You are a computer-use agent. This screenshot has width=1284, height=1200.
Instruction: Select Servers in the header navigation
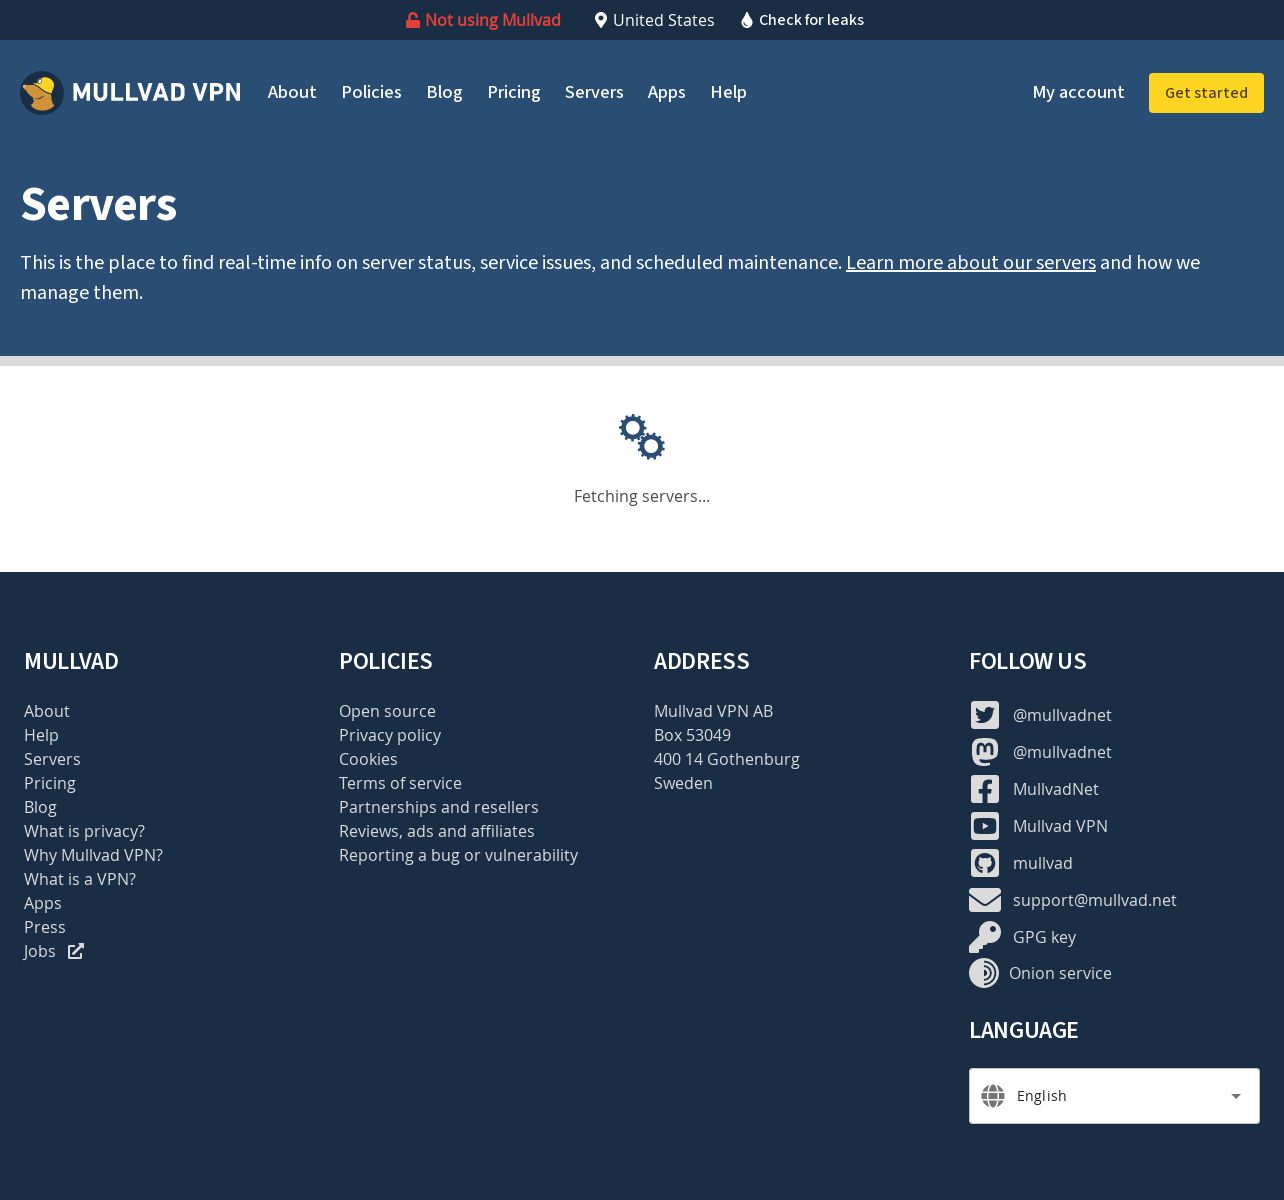click(x=594, y=92)
